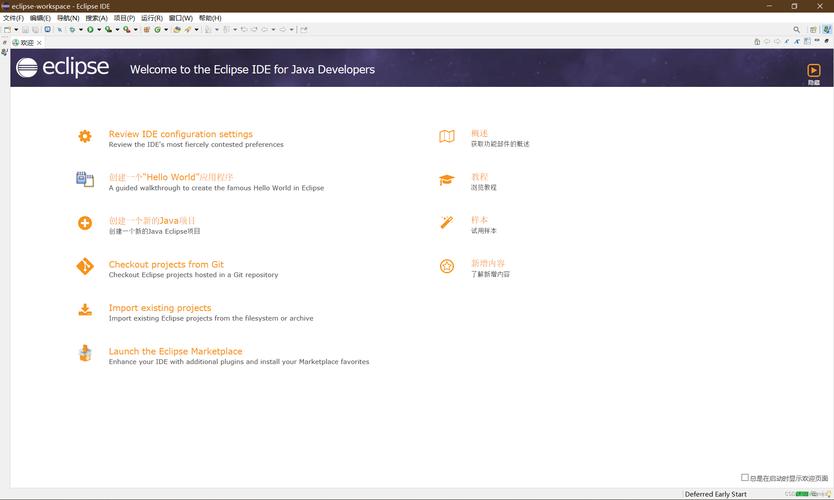Click the Save All toolbar icon

point(35,30)
